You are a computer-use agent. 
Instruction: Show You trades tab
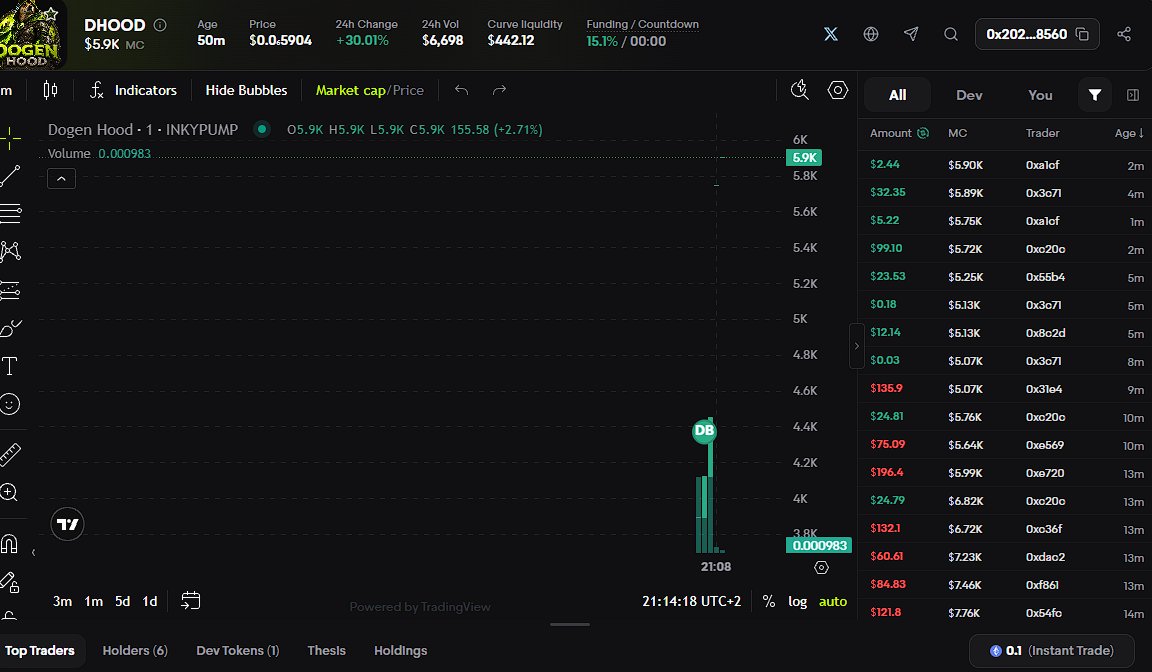[1040, 95]
